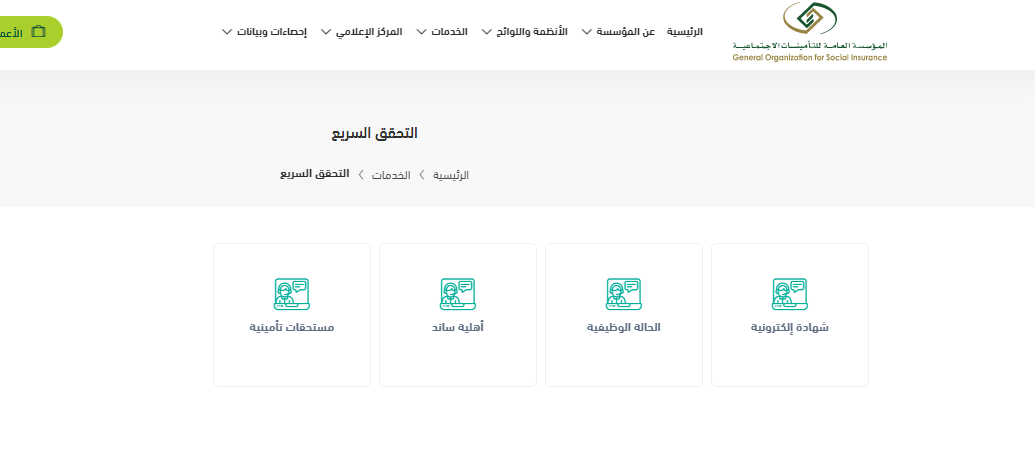This screenshot has width=1035, height=475.
Task: Expand the المركز الإعلامي dropdown chevron
Action: click(x=326, y=32)
